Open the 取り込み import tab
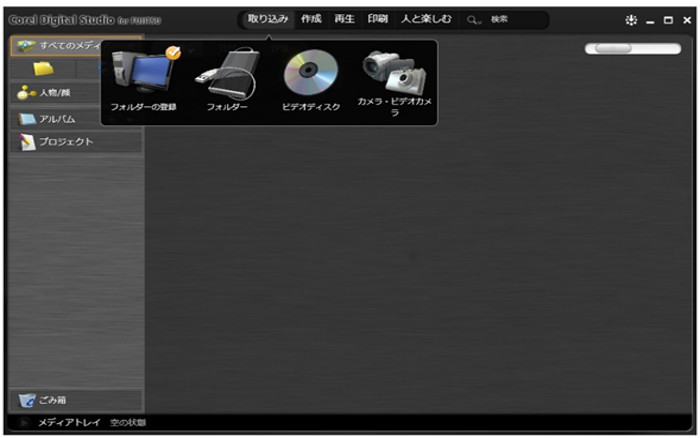Image resolution: width=700 pixels, height=438 pixels. tap(268, 19)
